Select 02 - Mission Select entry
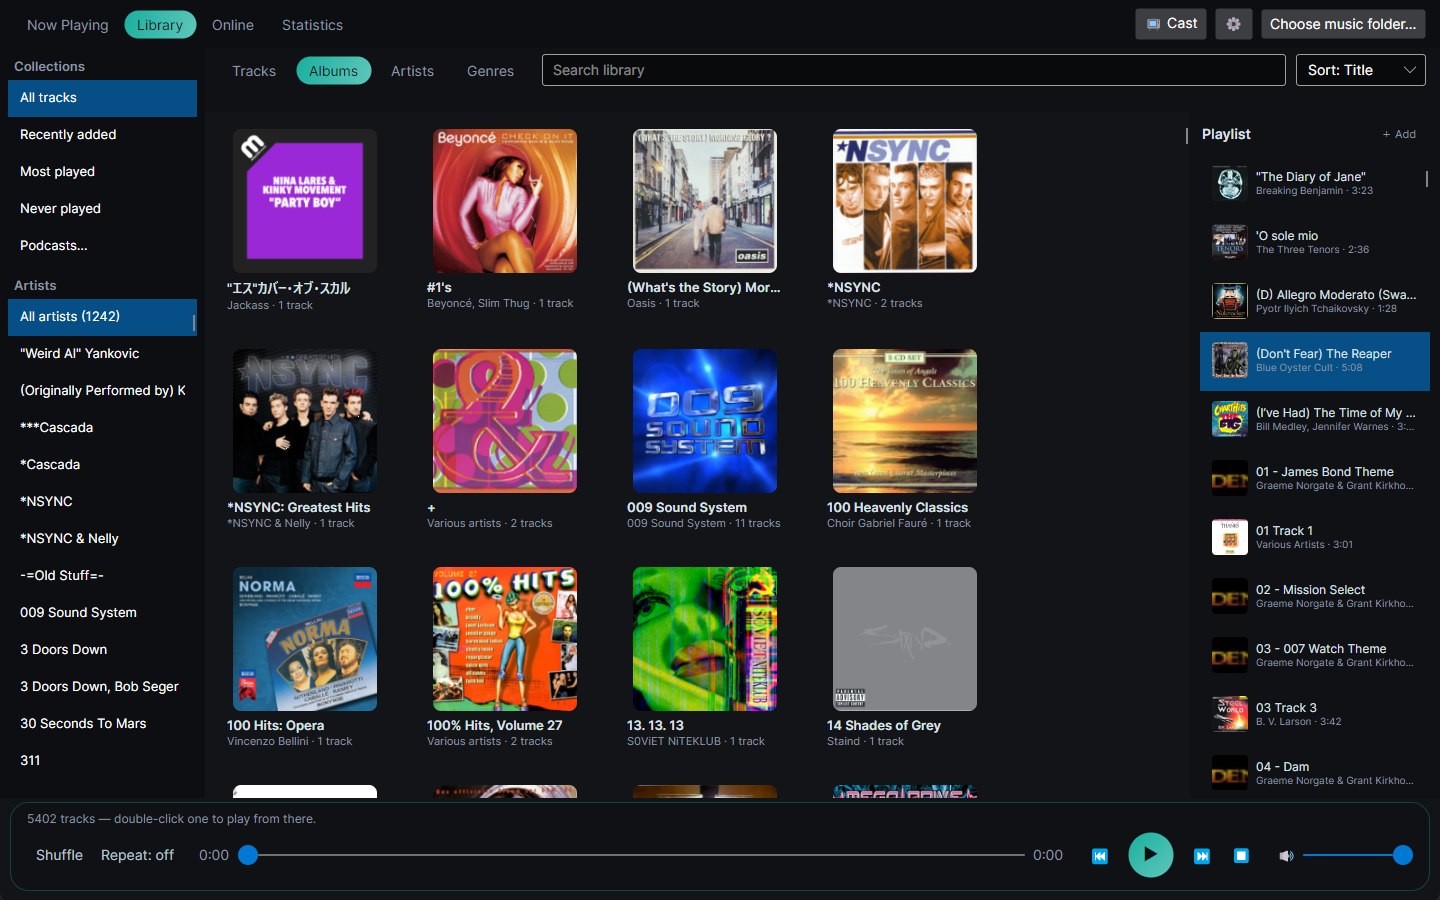 [x=1314, y=597]
